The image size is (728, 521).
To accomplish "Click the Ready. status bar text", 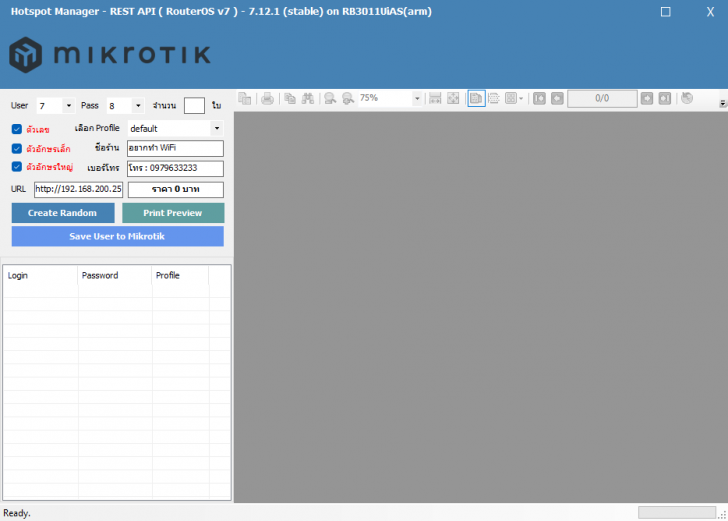I will tap(17, 513).
